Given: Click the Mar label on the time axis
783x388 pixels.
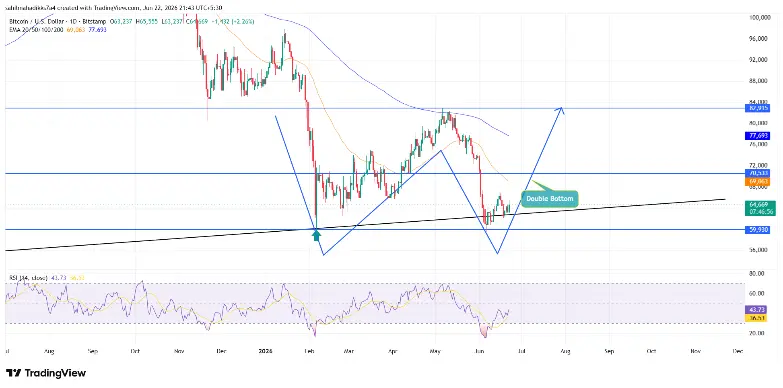Looking at the screenshot, I should (x=349, y=351).
